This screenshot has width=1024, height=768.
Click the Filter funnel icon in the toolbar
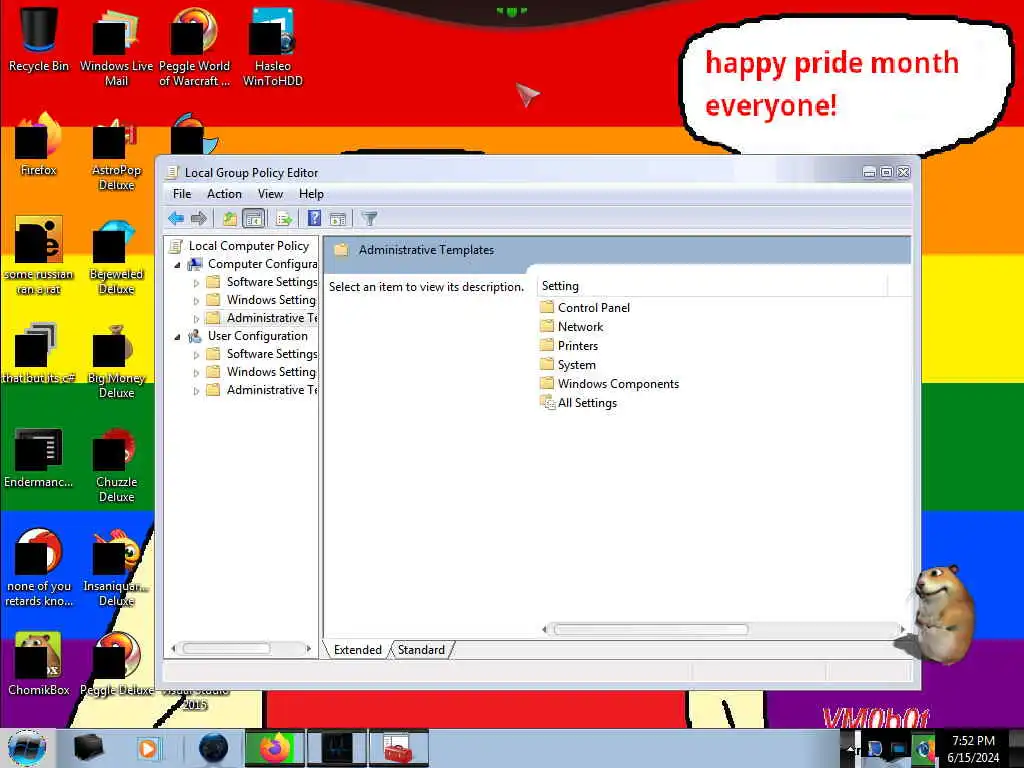coord(370,218)
